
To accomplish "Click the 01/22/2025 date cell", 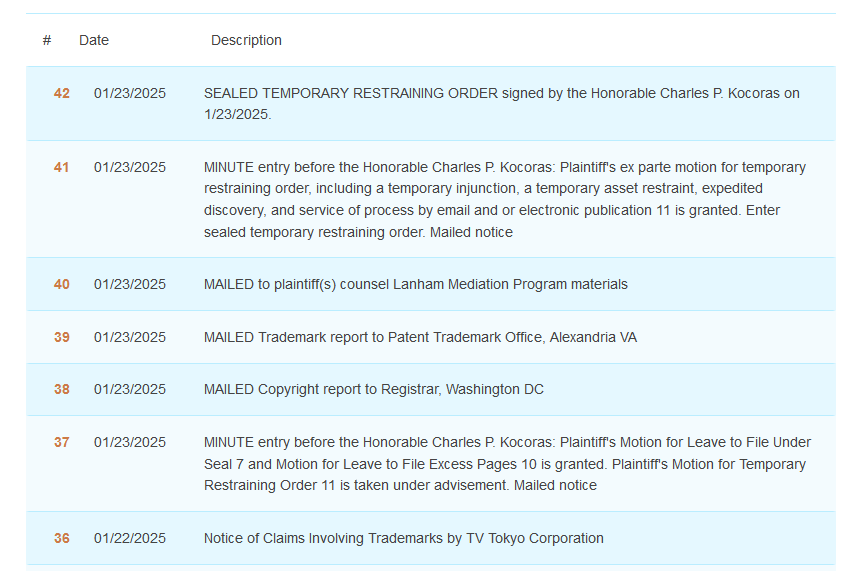I will pos(130,538).
